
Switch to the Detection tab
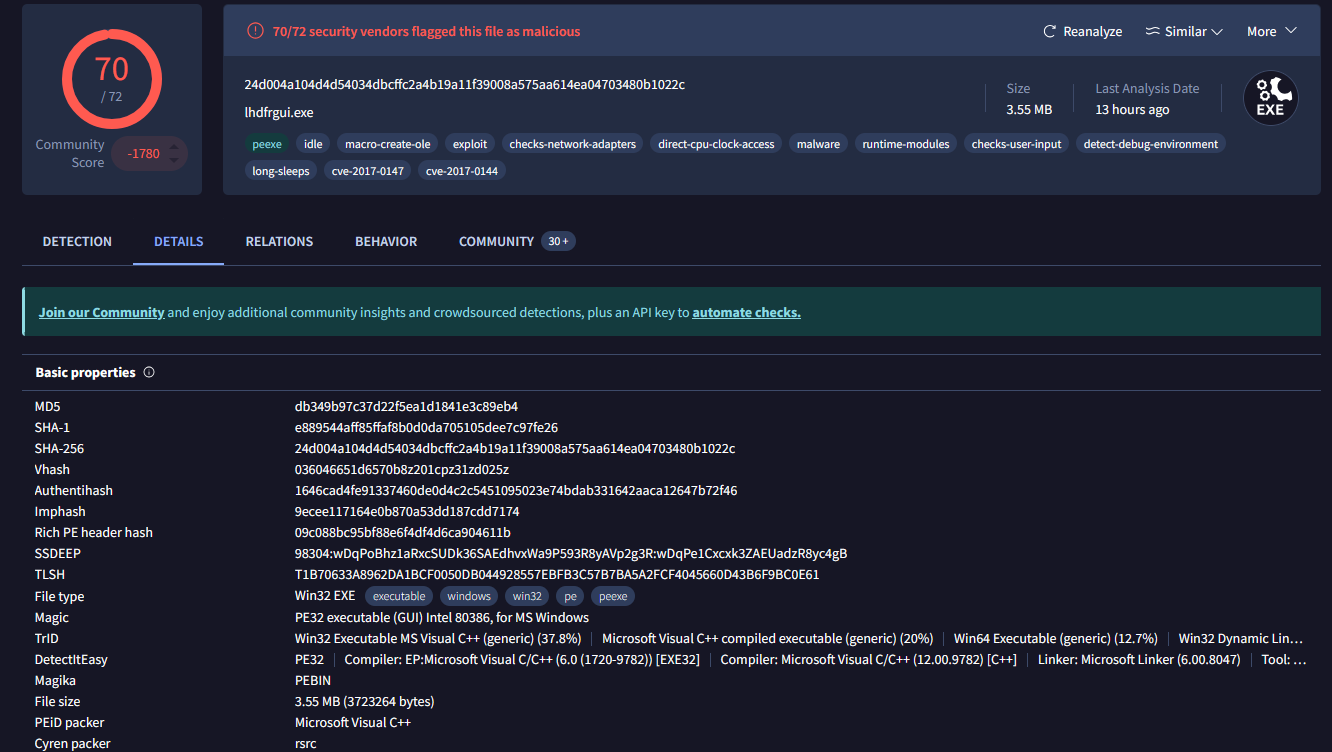coord(77,241)
